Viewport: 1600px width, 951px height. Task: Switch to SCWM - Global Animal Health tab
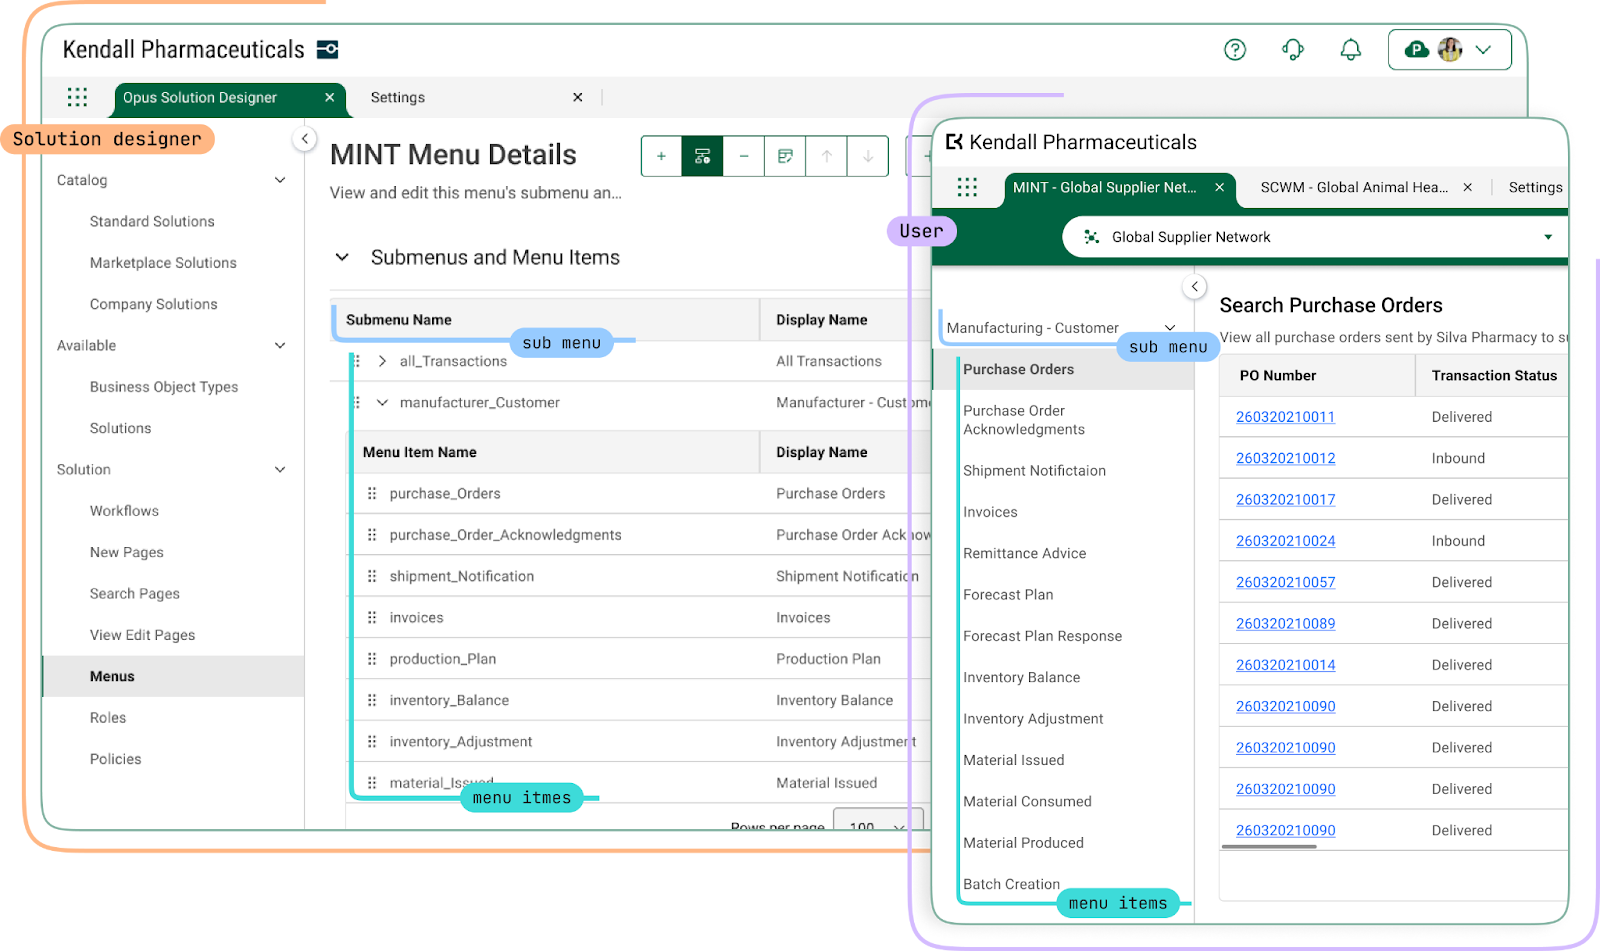(x=1354, y=187)
